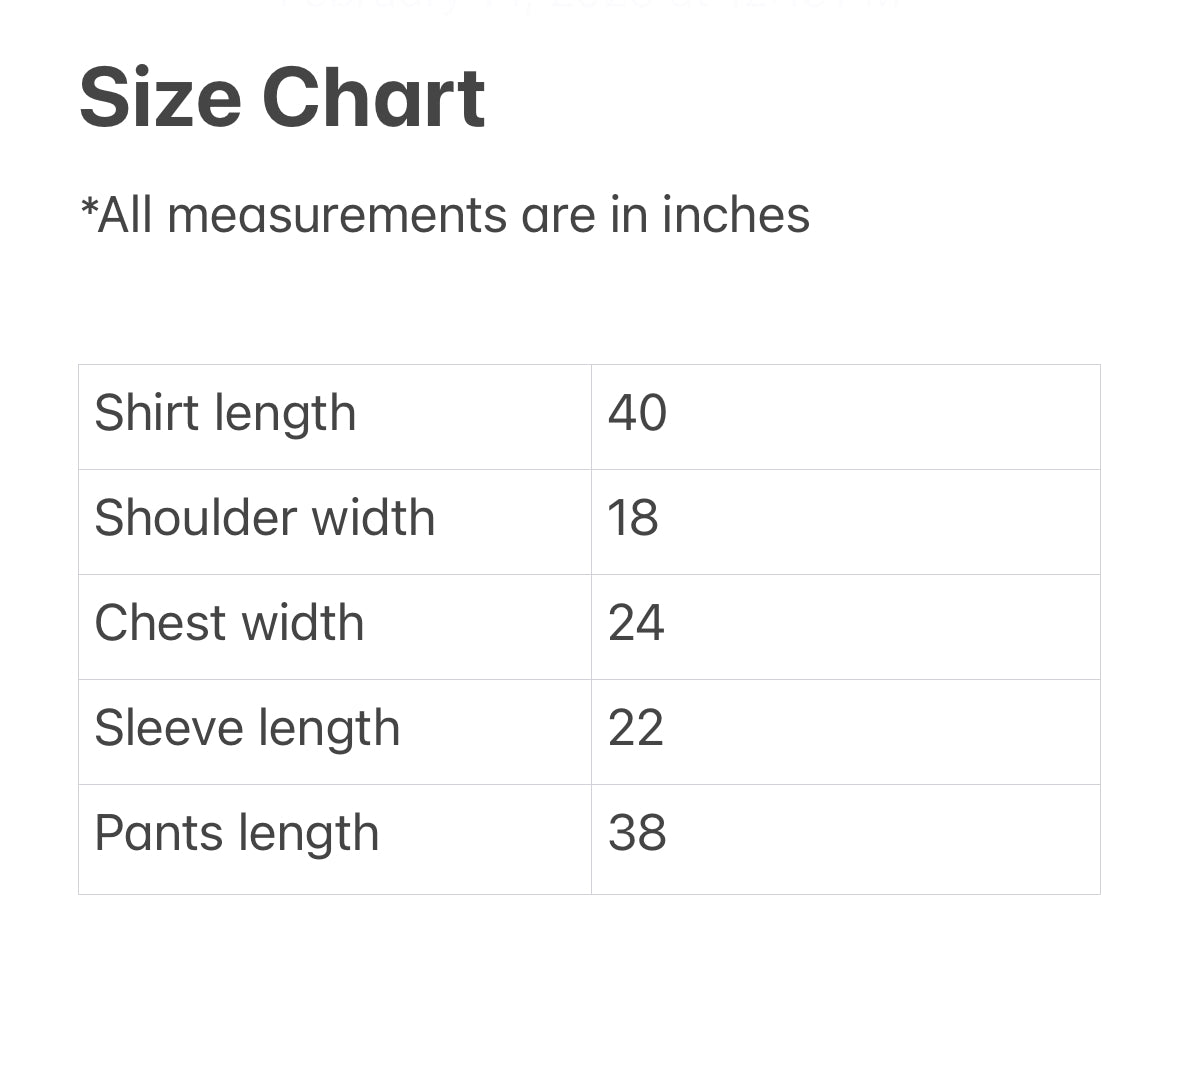
Task: Click the 'All measurements are in inches' note
Action: (x=445, y=215)
